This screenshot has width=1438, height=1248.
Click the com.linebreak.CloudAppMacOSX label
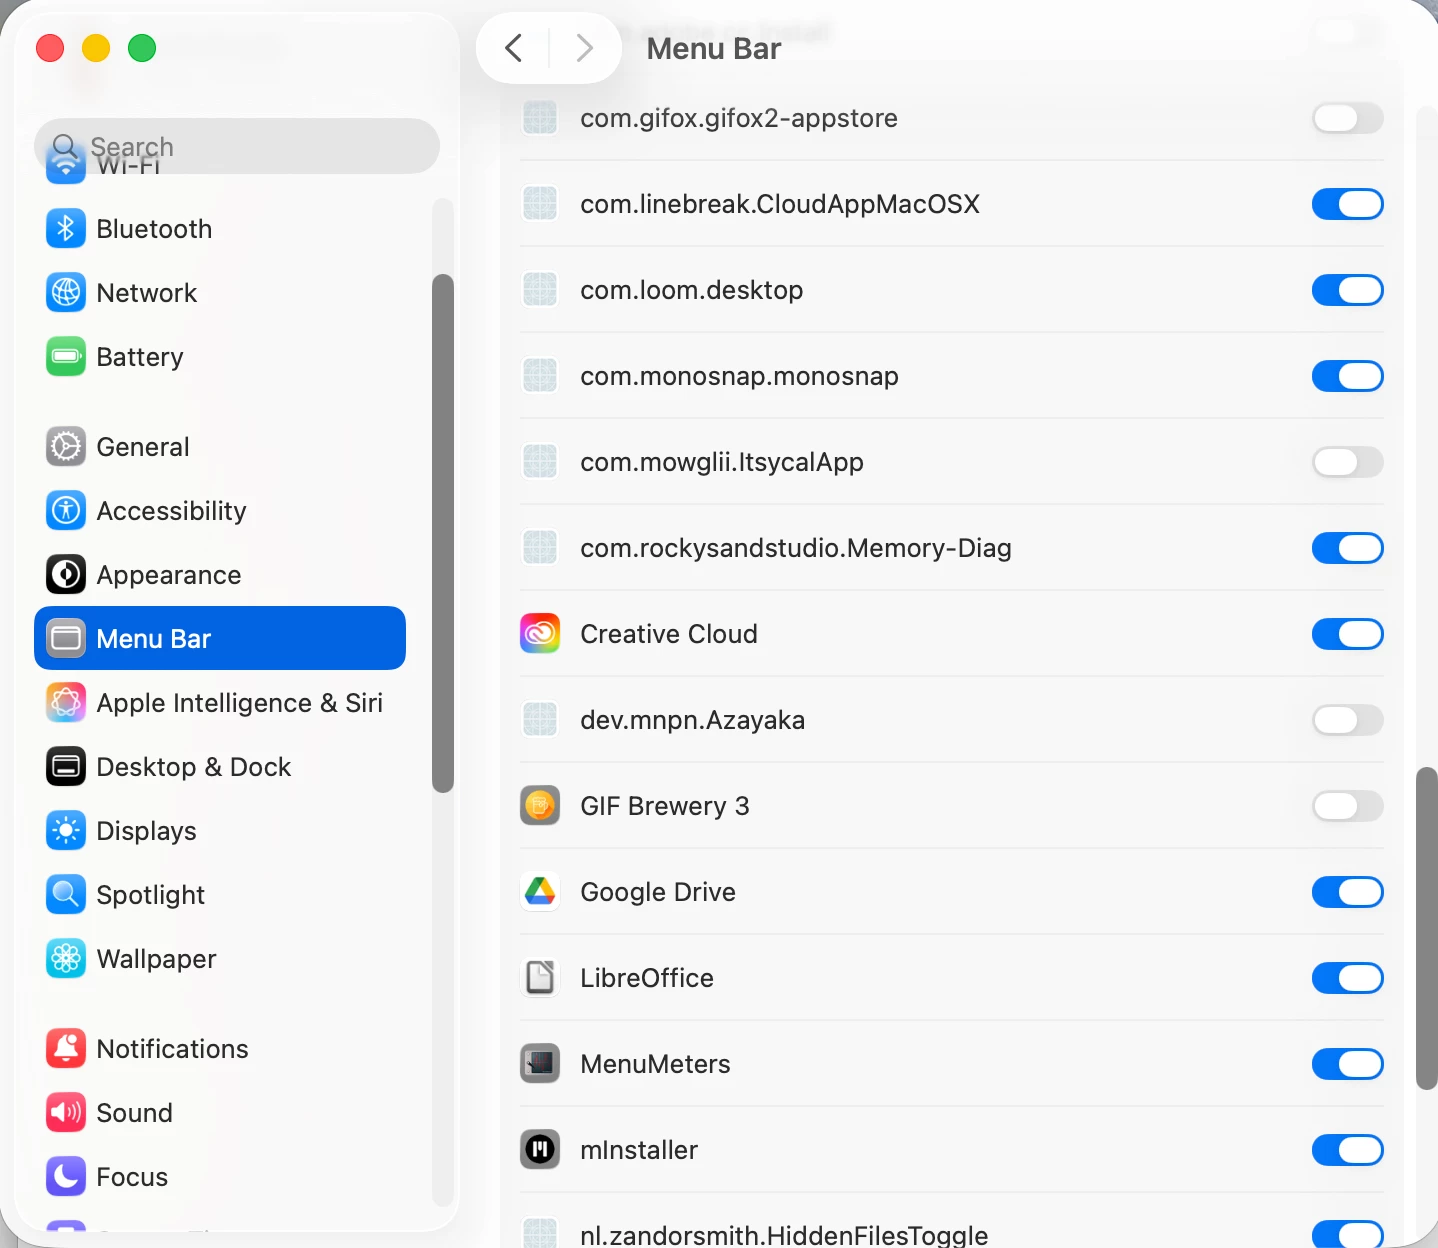[x=780, y=204]
